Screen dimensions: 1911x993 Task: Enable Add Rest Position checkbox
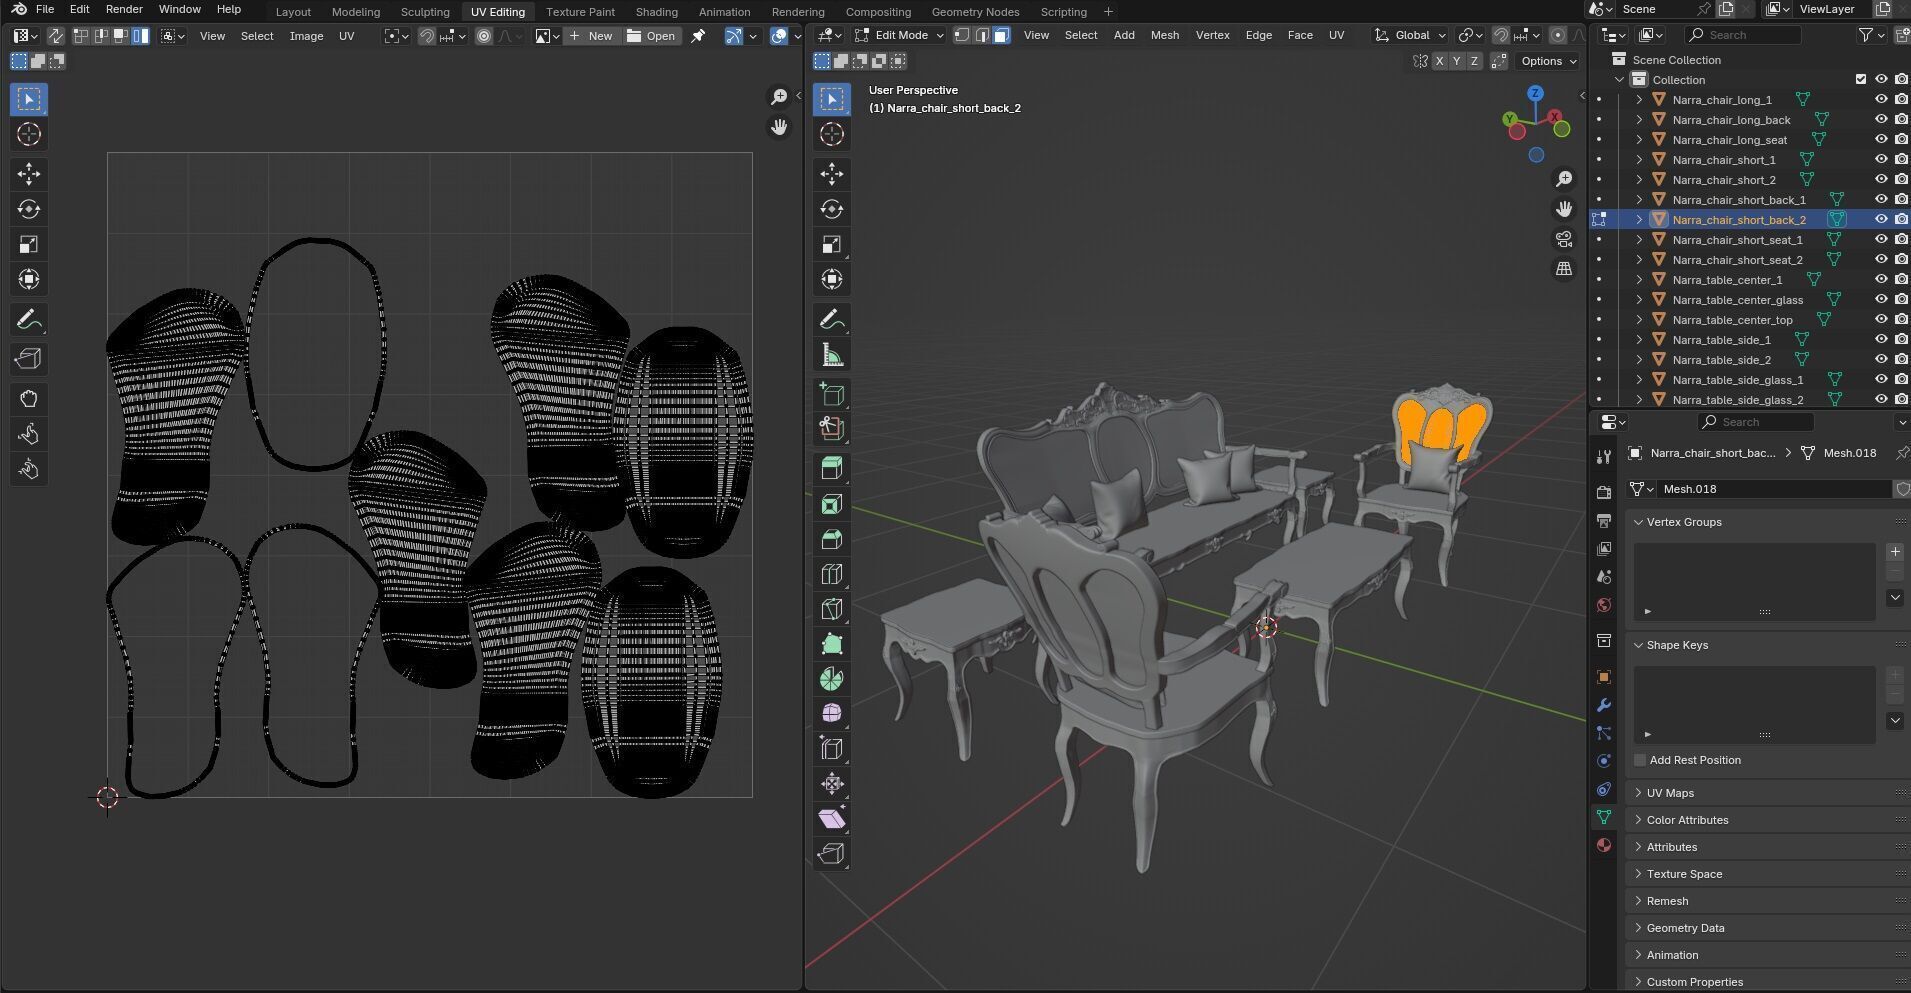pyautogui.click(x=1640, y=760)
